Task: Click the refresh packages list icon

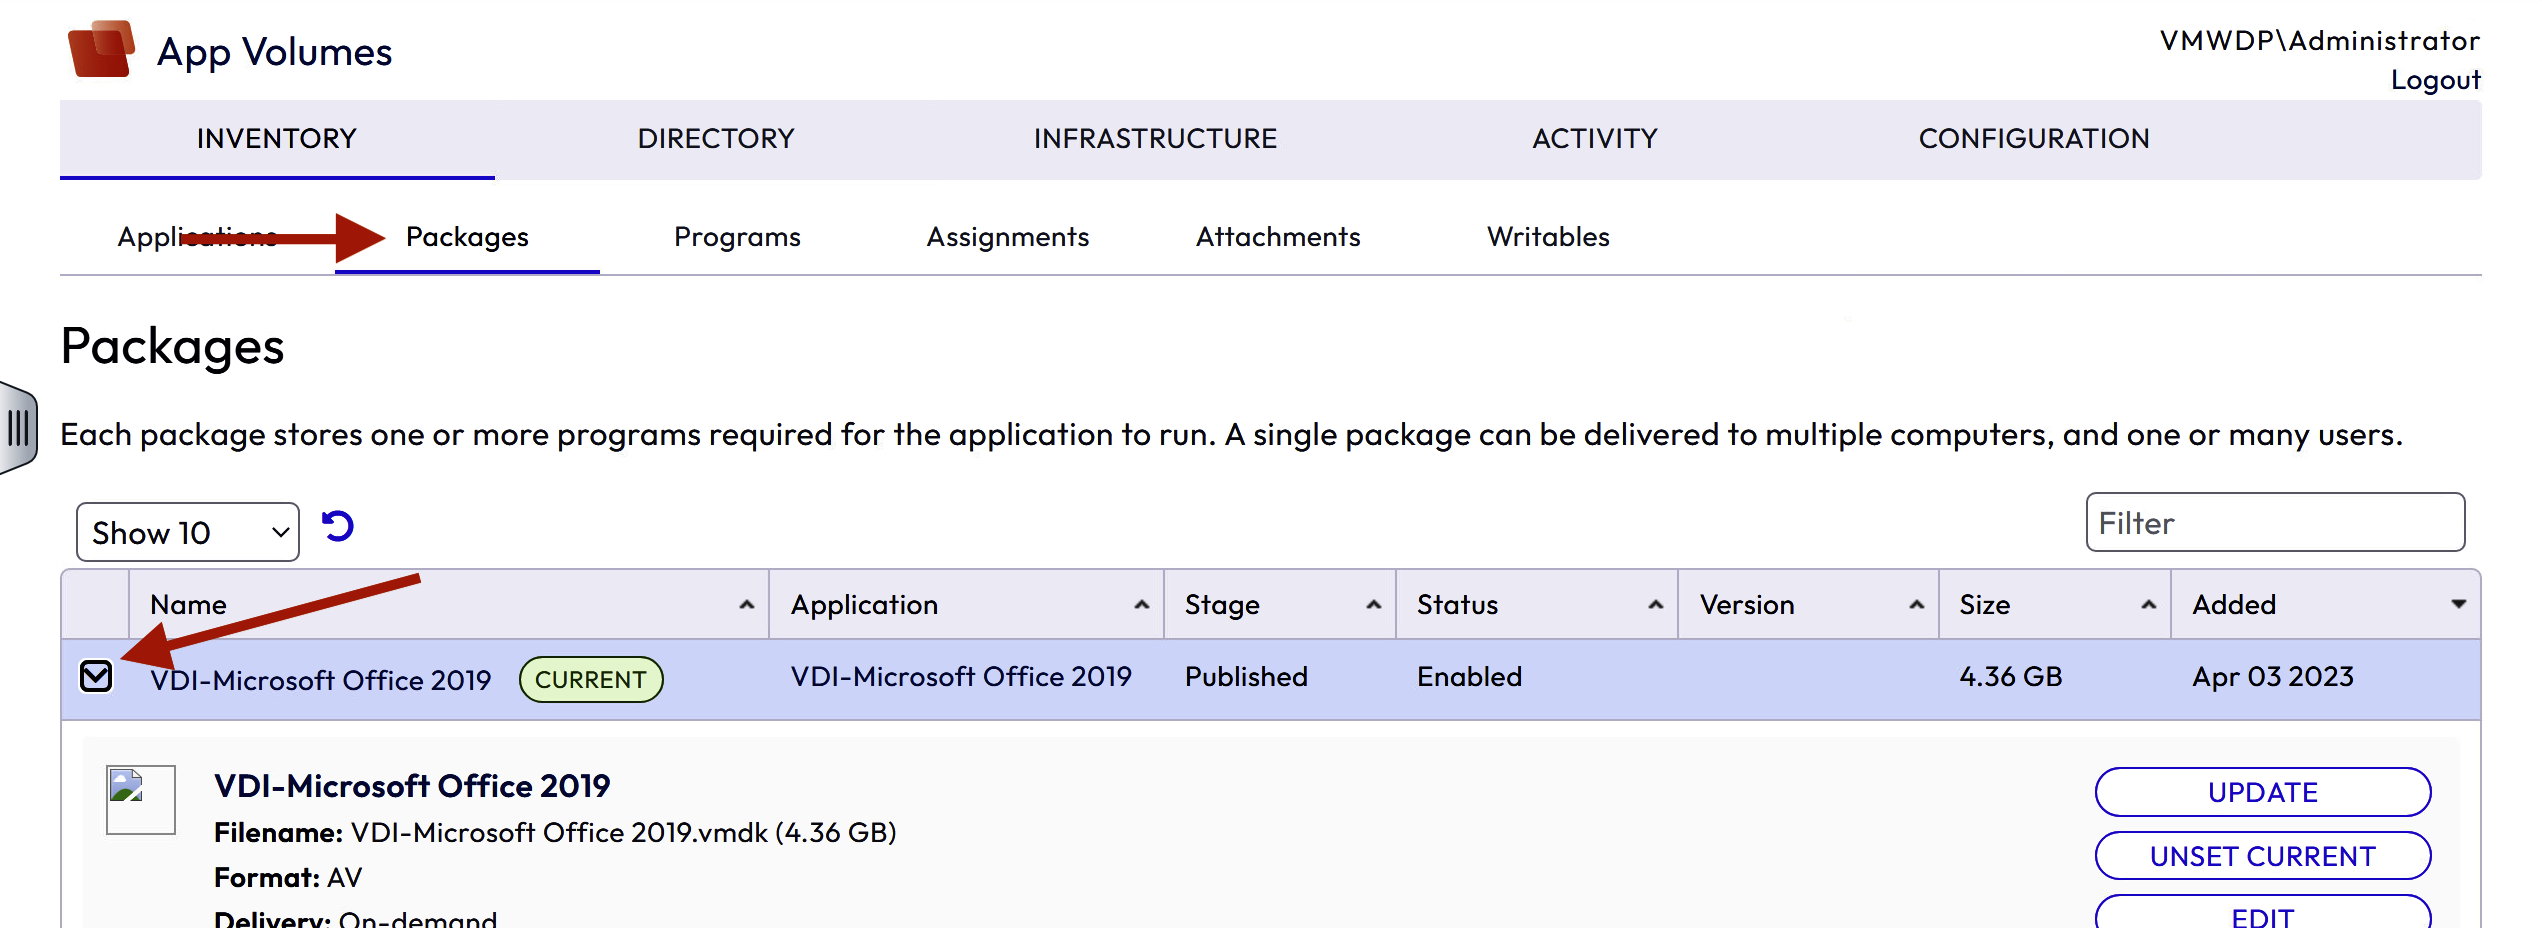Action: [x=338, y=526]
